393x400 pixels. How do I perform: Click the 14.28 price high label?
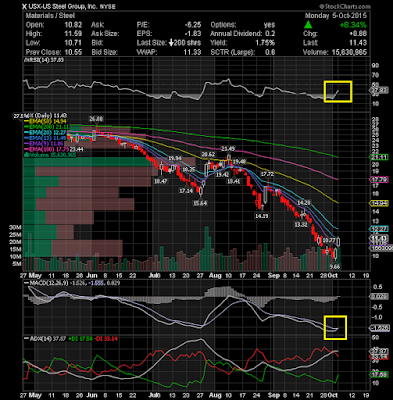[304, 202]
